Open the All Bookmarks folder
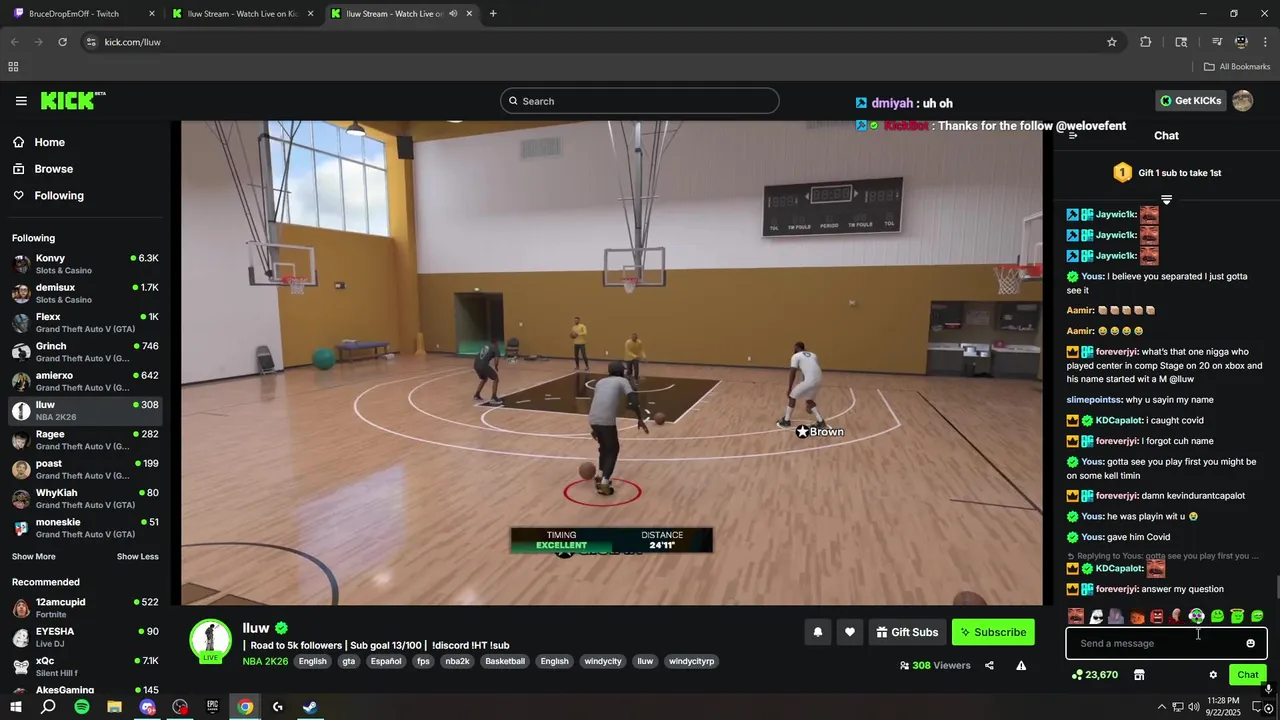 click(1237, 67)
